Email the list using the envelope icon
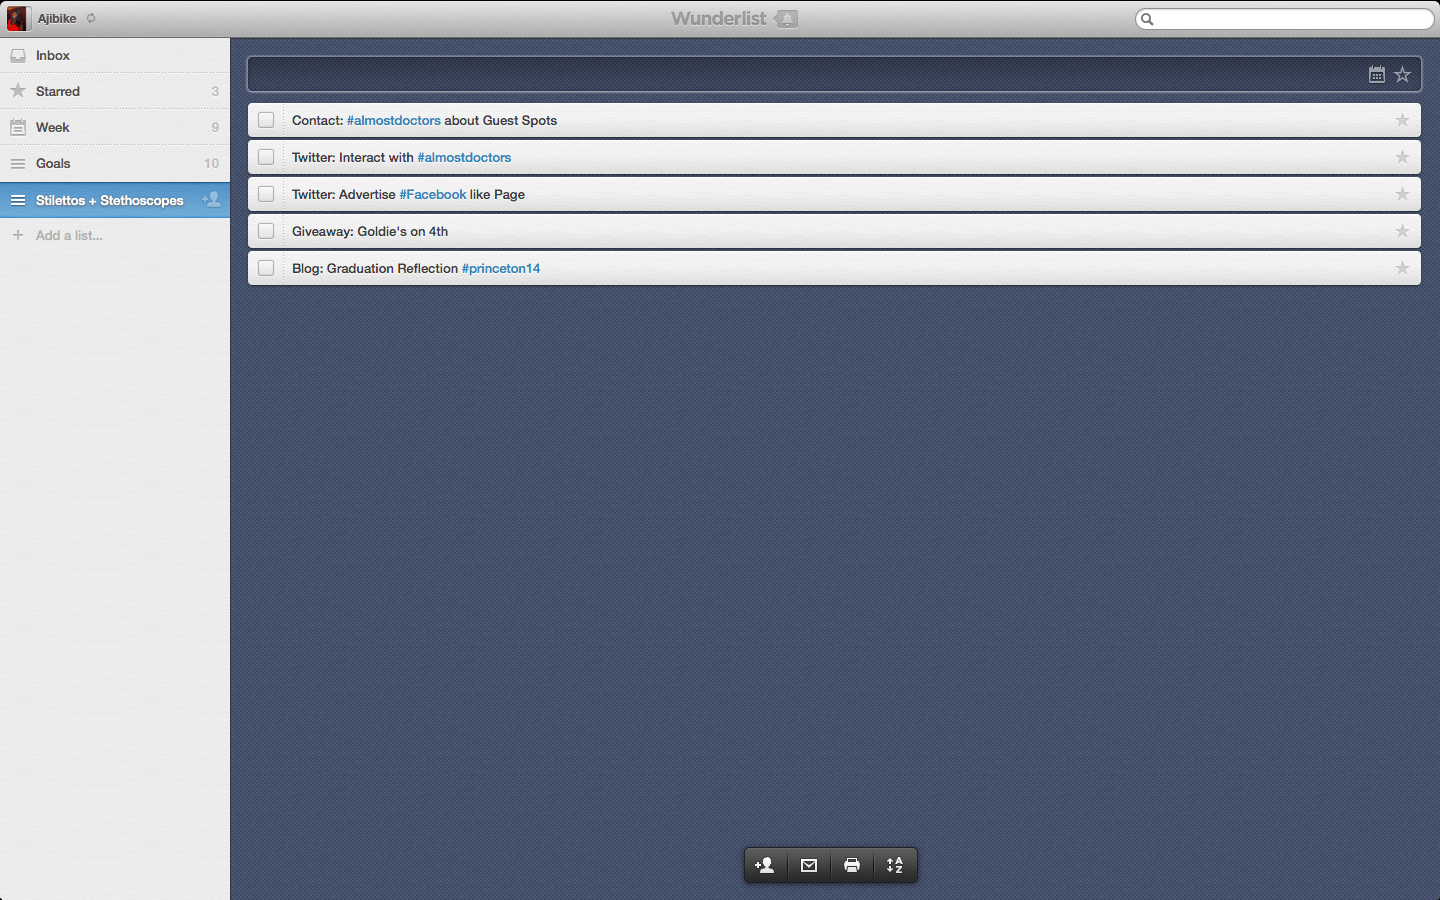1440x900 pixels. [x=809, y=865]
